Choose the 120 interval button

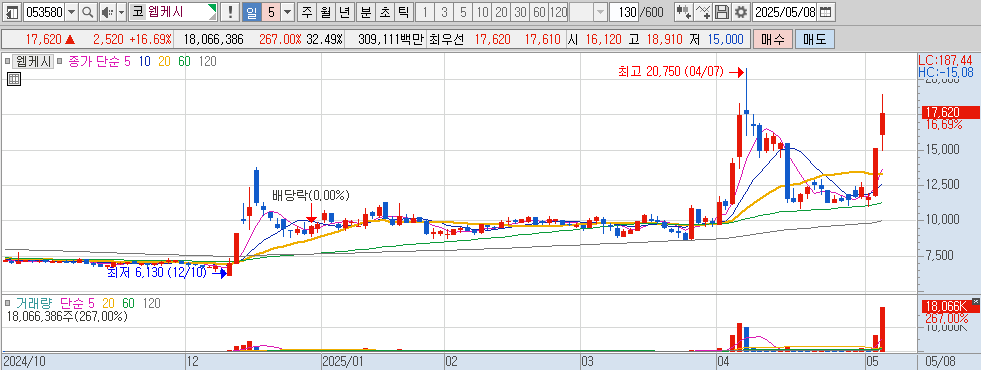(559, 12)
